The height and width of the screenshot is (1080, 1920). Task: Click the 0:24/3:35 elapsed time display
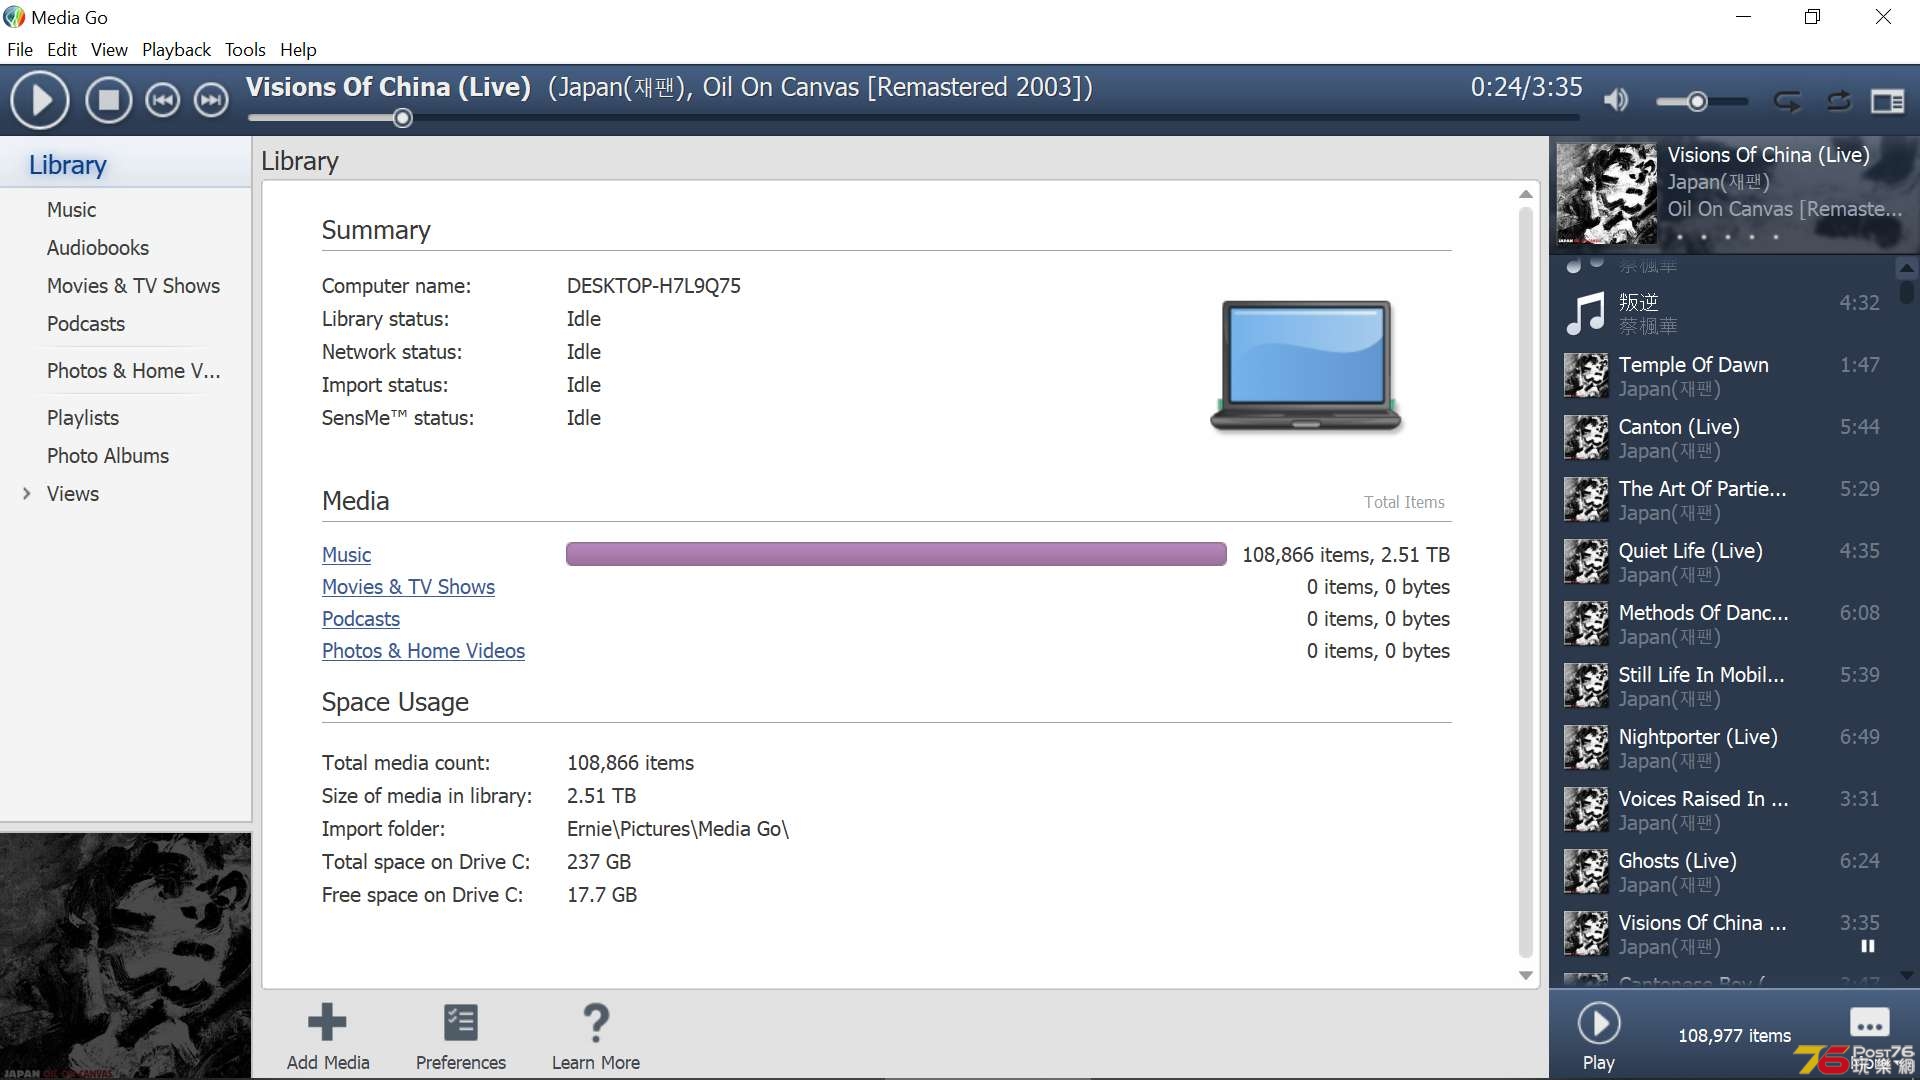pyautogui.click(x=1526, y=87)
